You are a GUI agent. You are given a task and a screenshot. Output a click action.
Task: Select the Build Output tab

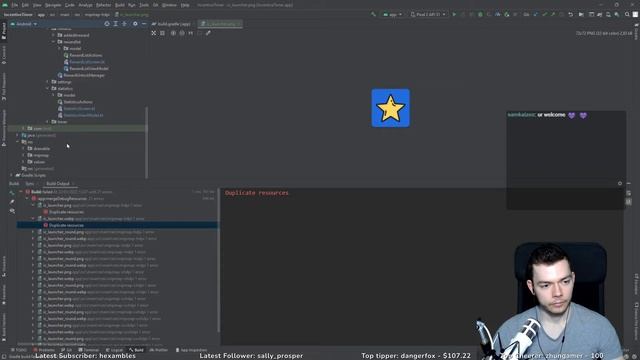[58, 184]
